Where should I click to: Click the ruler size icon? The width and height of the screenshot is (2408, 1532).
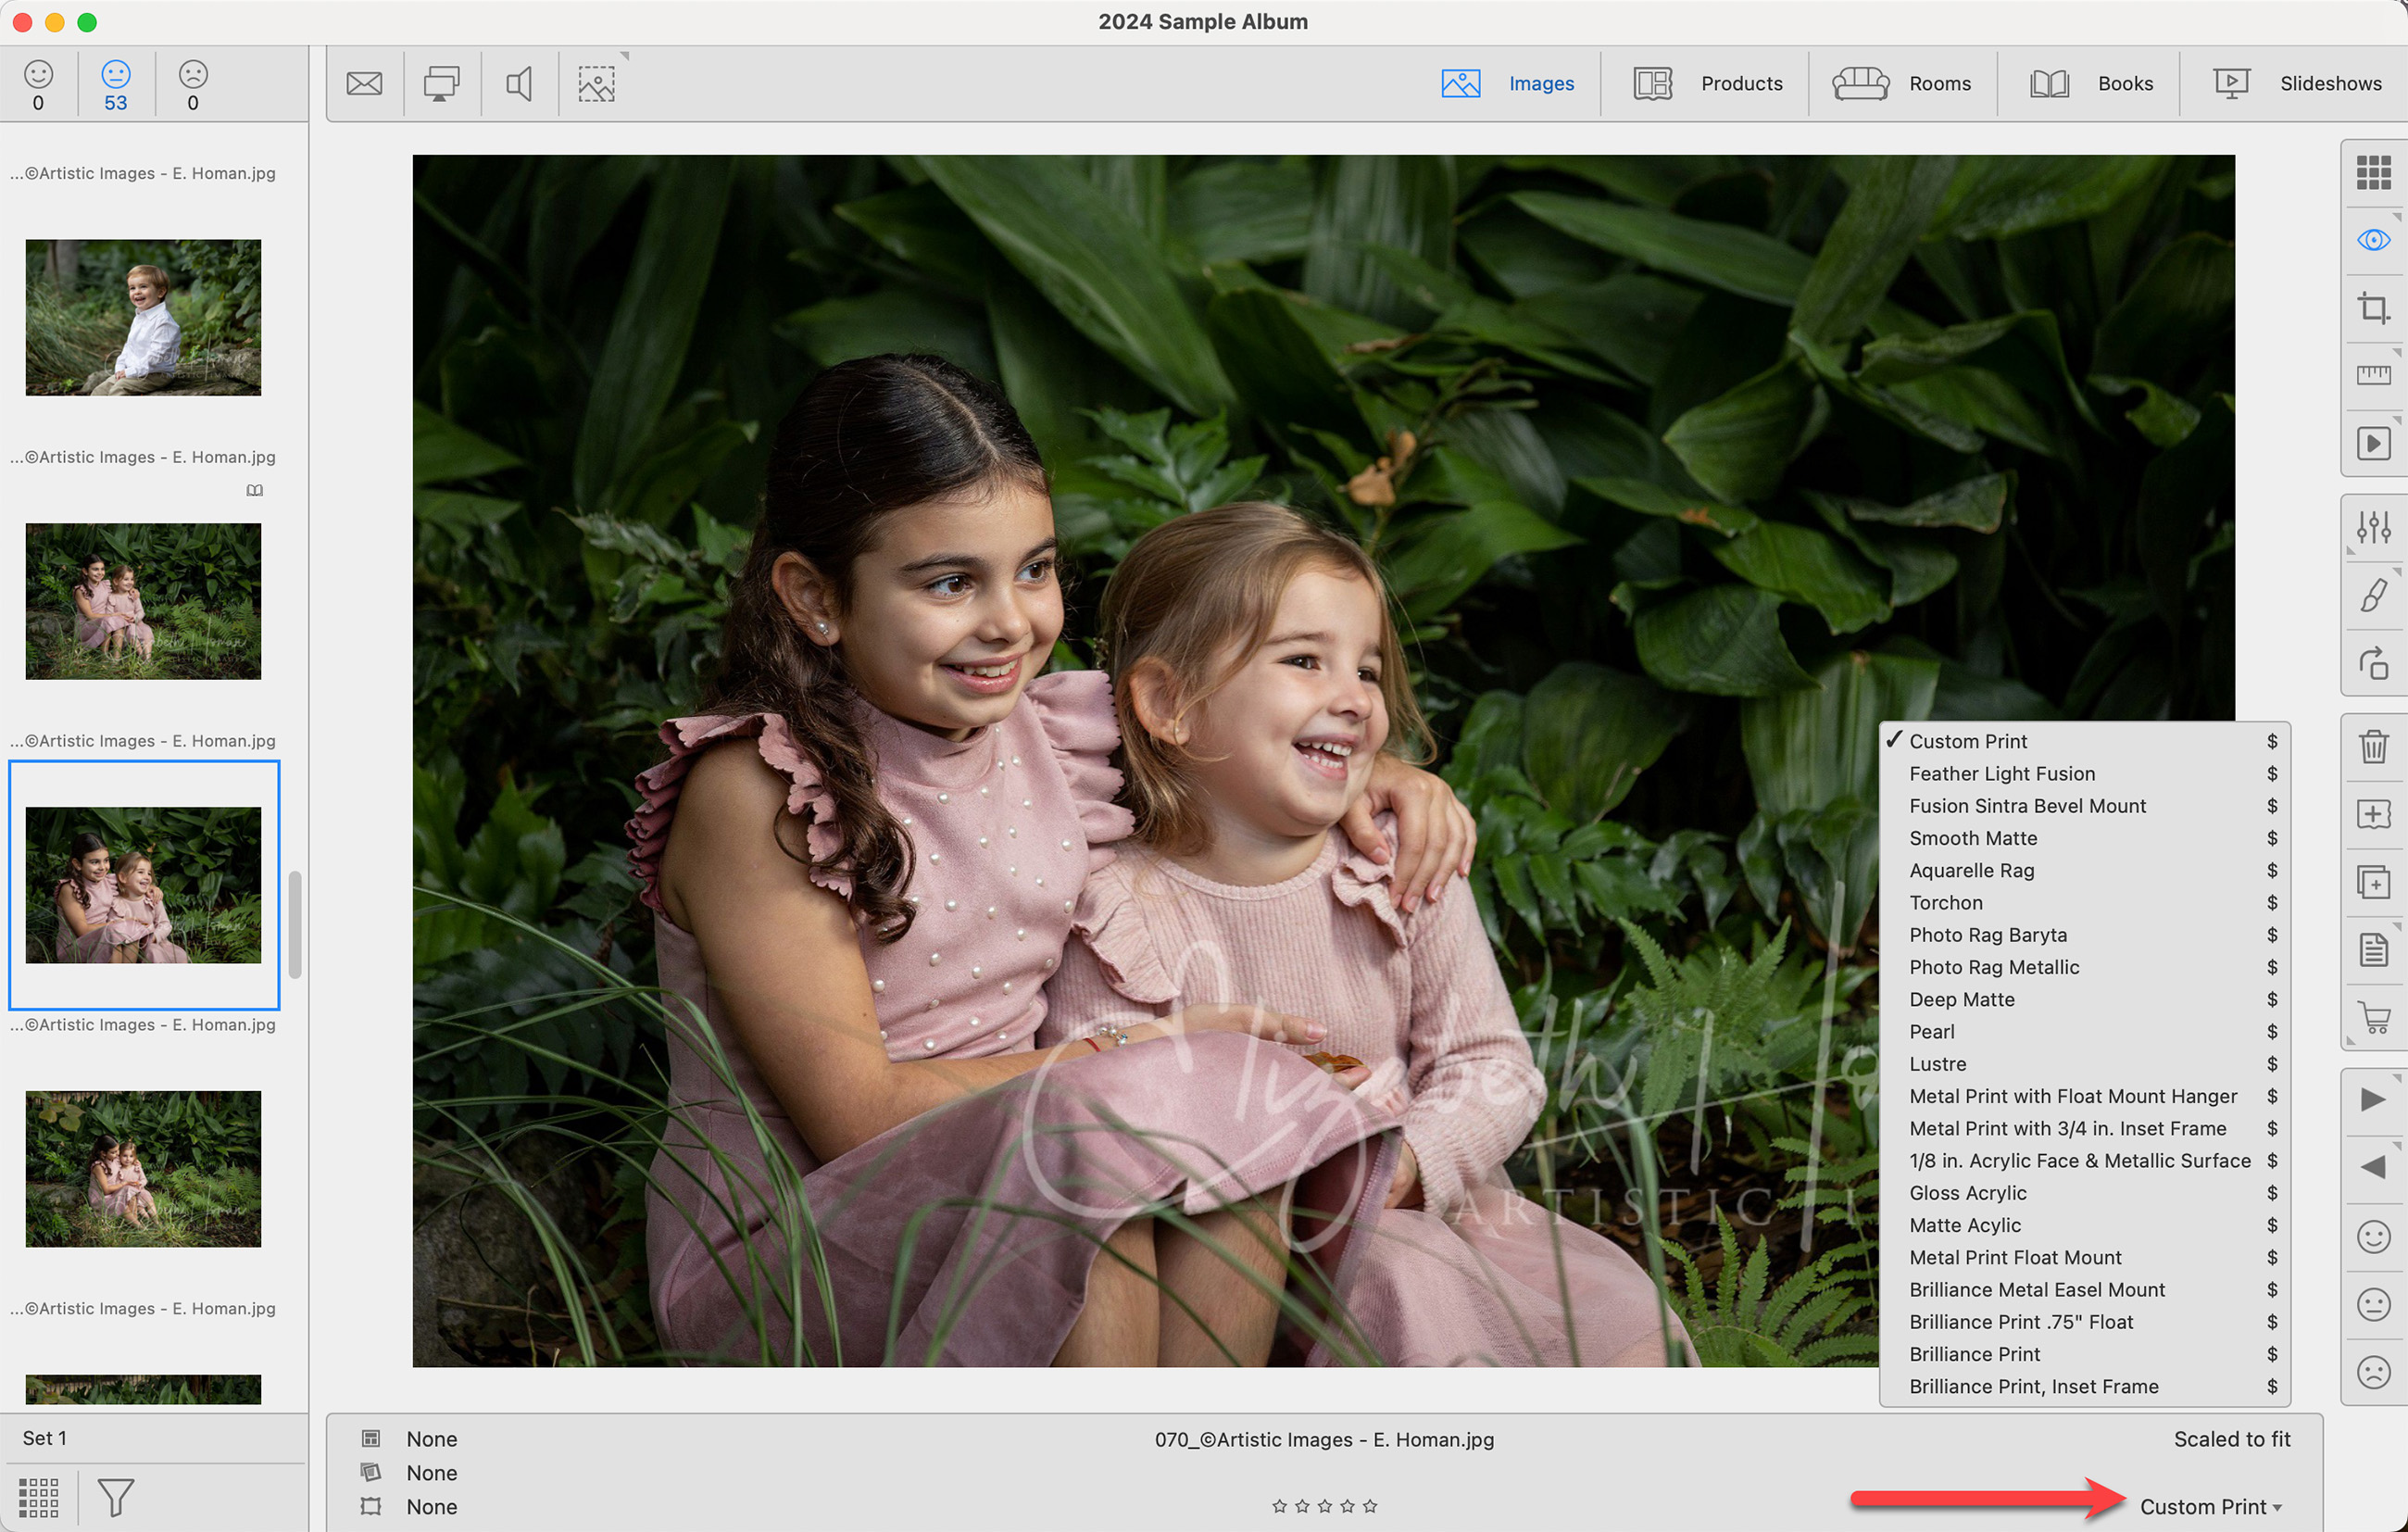(x=2373, y=375)
